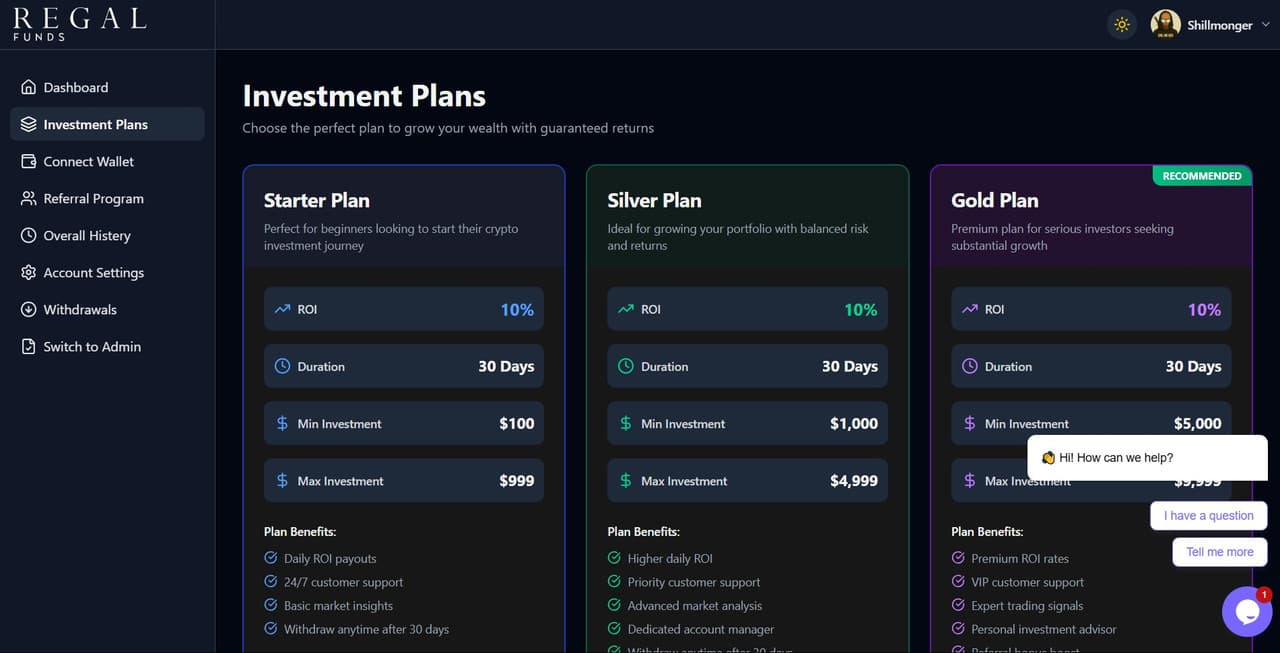The height and width of the screenshot is (653, 1280).
Task: Click the ROI trend icon on Starter Plan
Action: (281, 309)
